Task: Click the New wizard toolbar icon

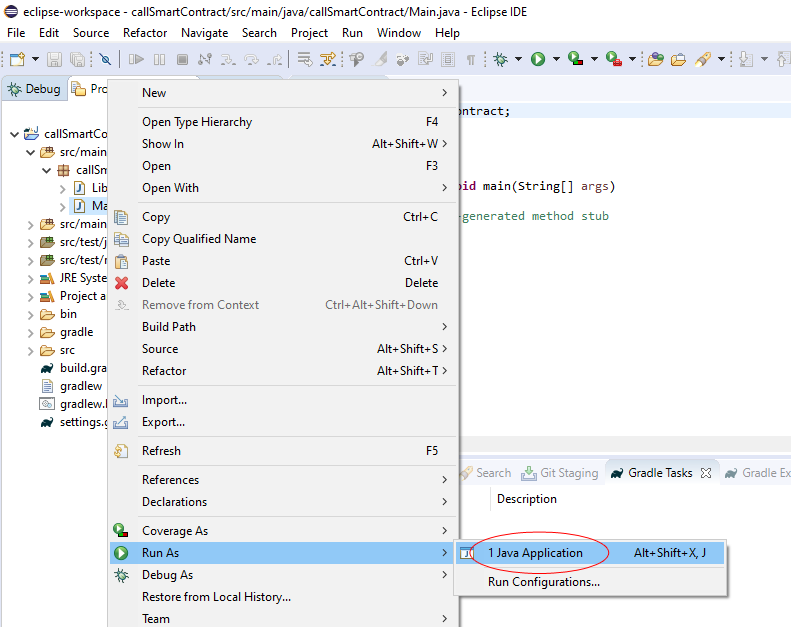Action: (17, 59)
